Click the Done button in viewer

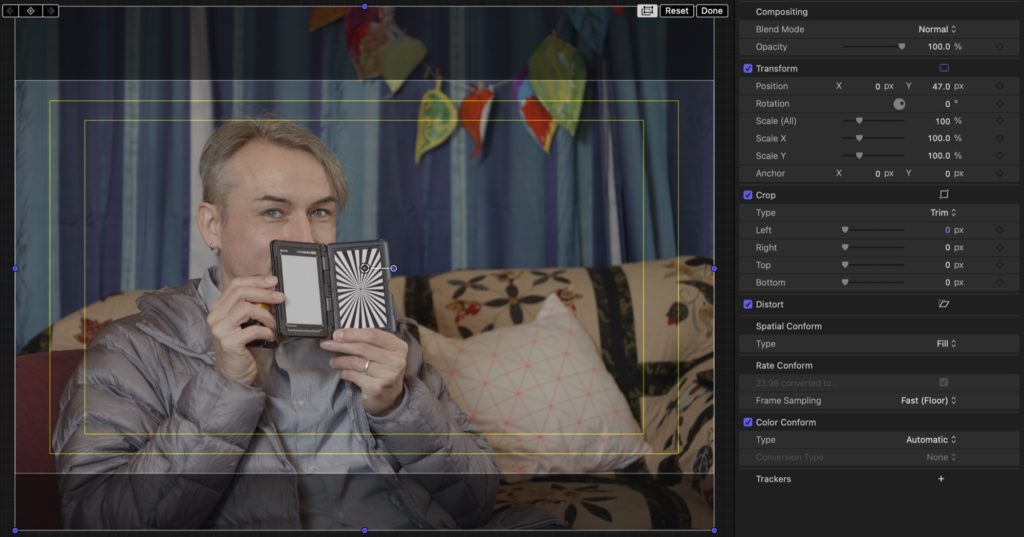(x=712, y=10)
